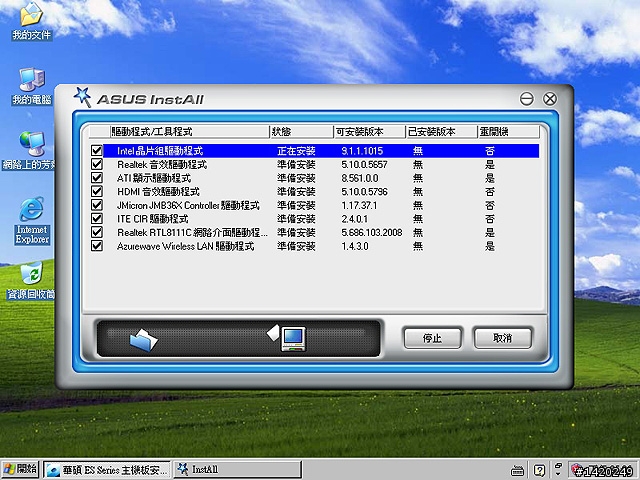
Task: Uncheck the Intel 晶片組驅動程式 checkbox
Action: point(97,151)
